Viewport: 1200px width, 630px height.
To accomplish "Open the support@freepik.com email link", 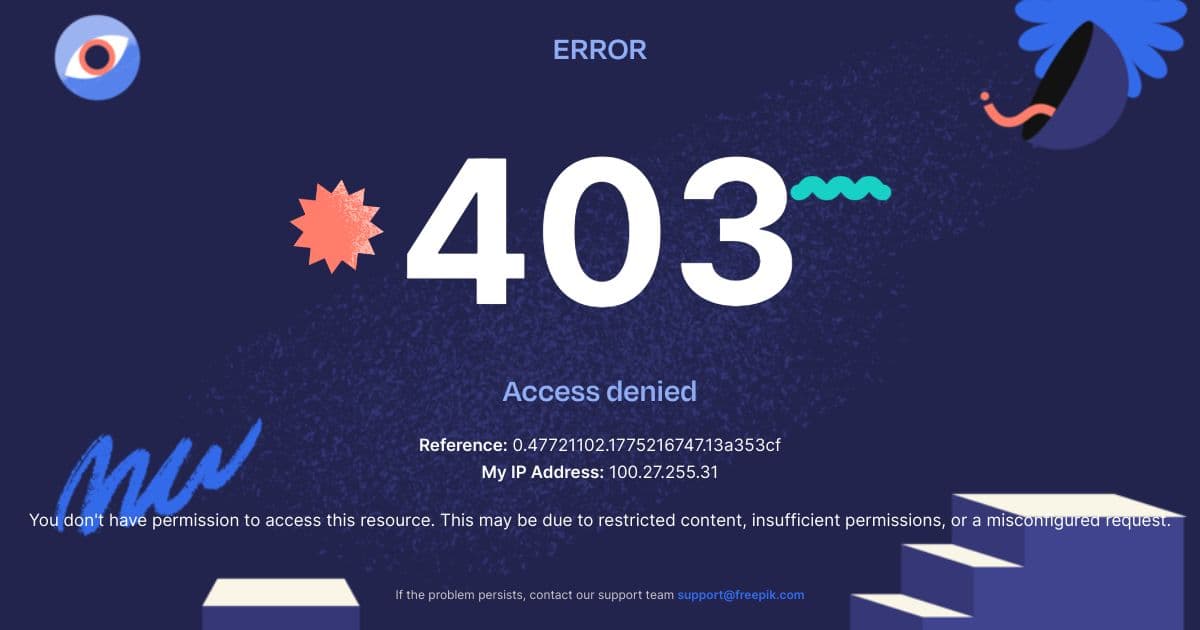I will pos(741,595).
